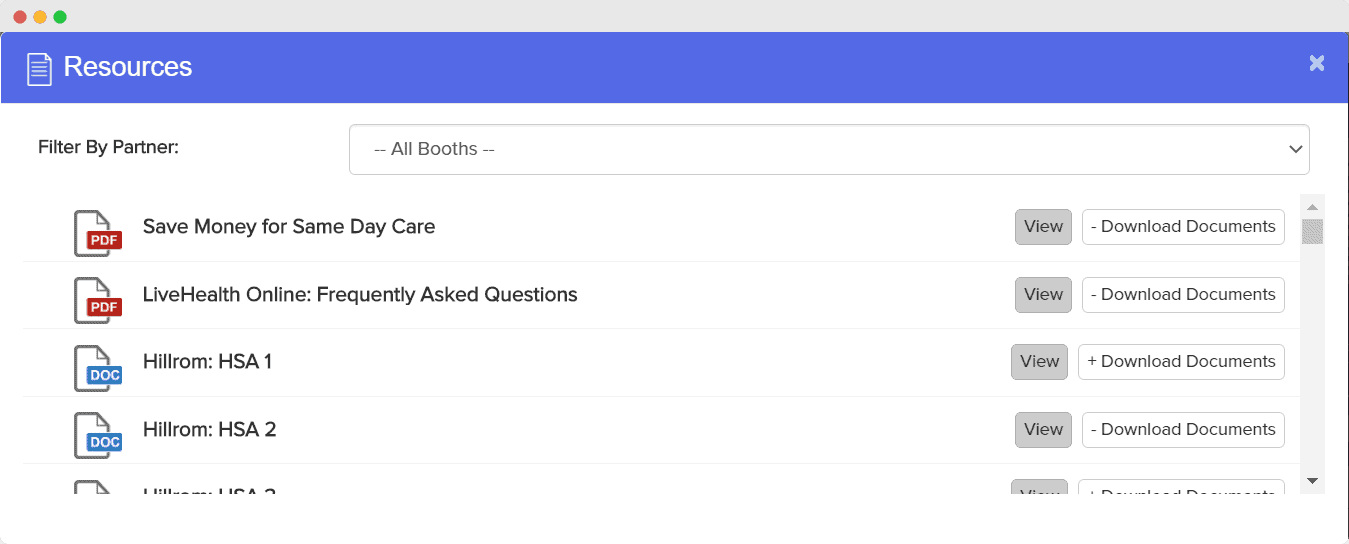Image resolution: width=1349 pixels, height=544 pixels.
Task: Click the DOC icon for Hillrom: HSA 1
Action: pos(97,368)
